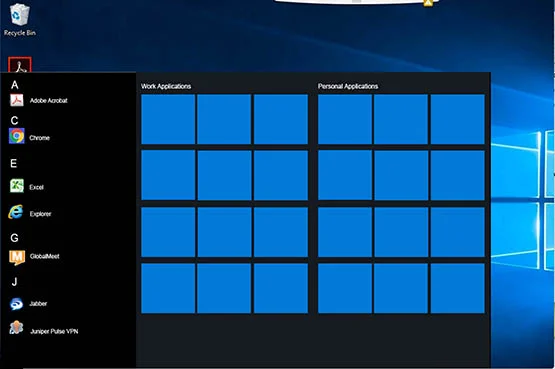The width and height of the screenshot is (555, 369).
Task: Click the GlobalMeet icon in app list
Action: pos(17,257)
